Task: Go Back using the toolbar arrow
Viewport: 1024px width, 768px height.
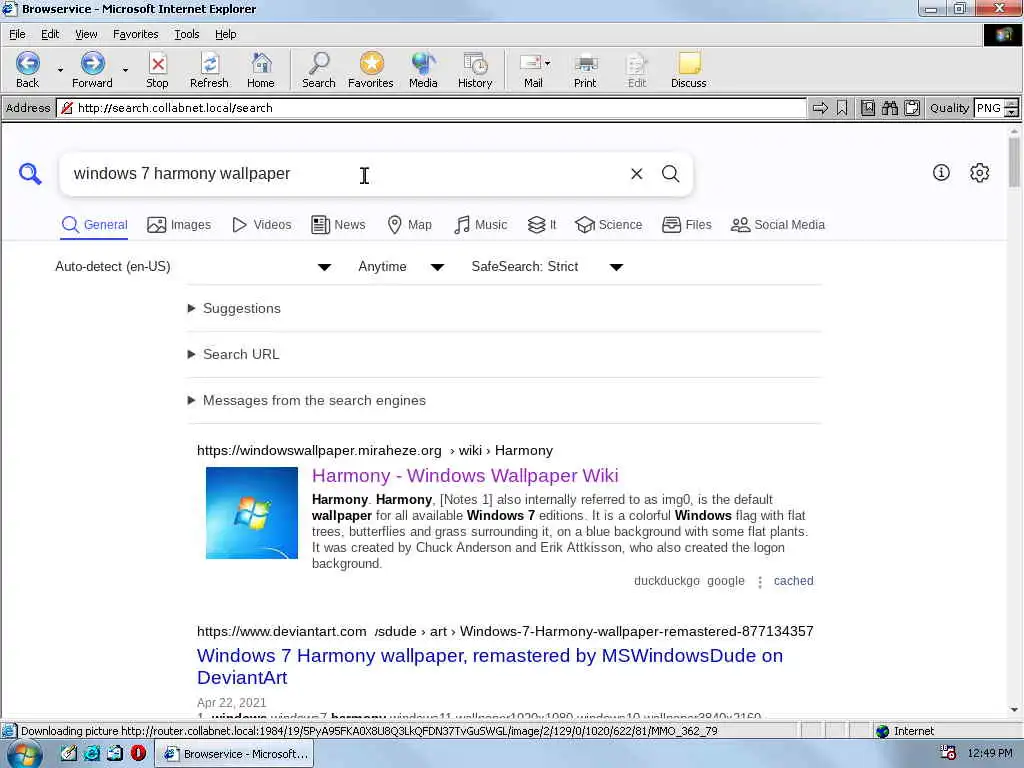Action: (27, 70)
